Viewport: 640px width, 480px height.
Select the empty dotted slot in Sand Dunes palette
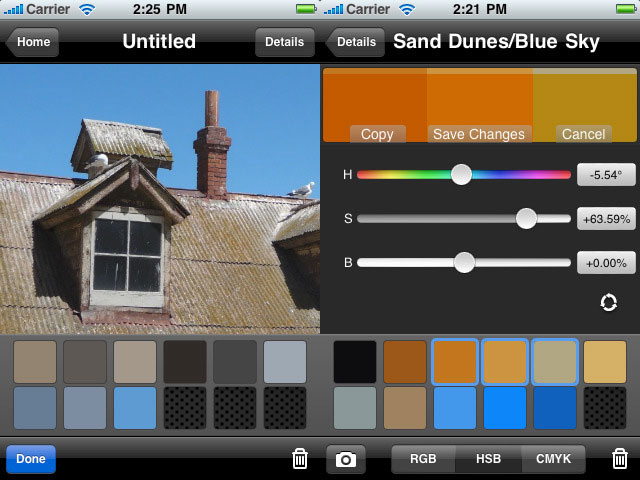pyautogui.click(x=605, y=408)
